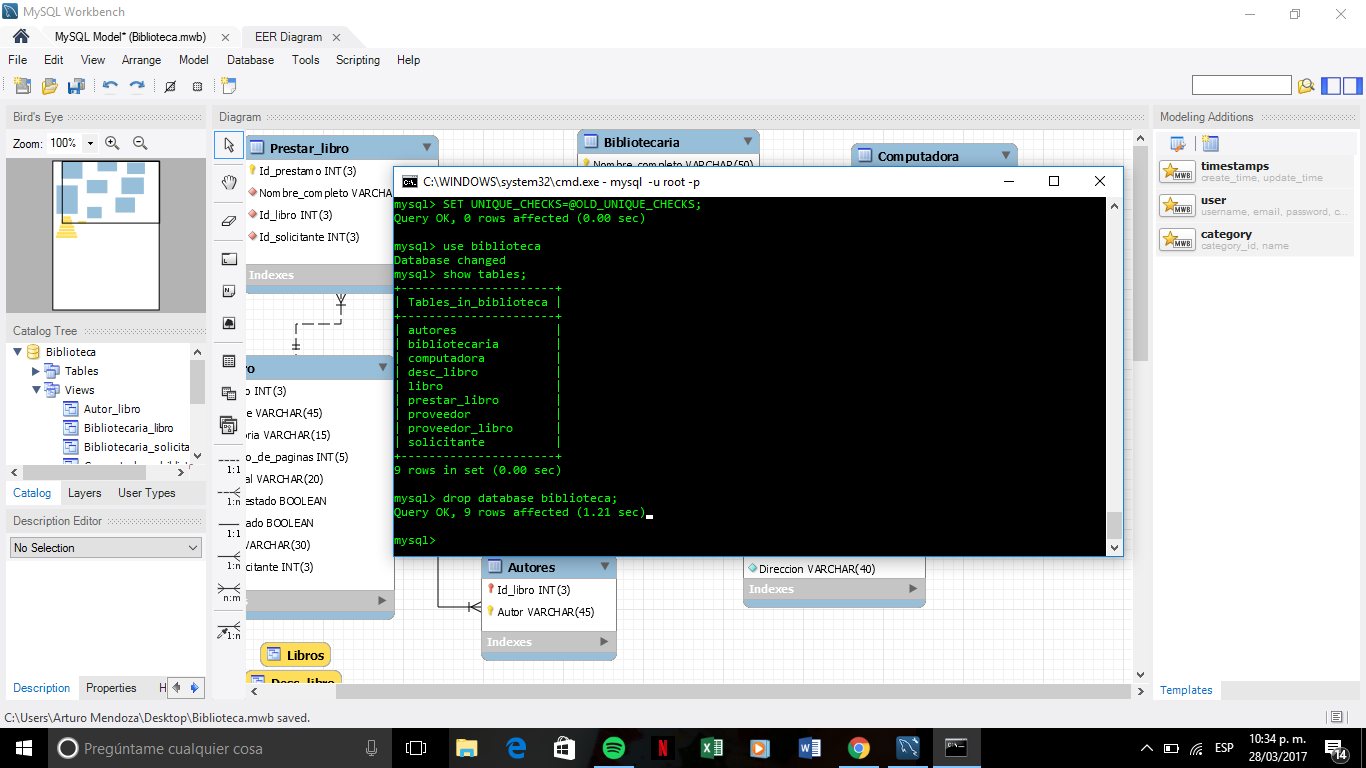
Task: Expand the Tables tree node
Action: tap(36, 371)
